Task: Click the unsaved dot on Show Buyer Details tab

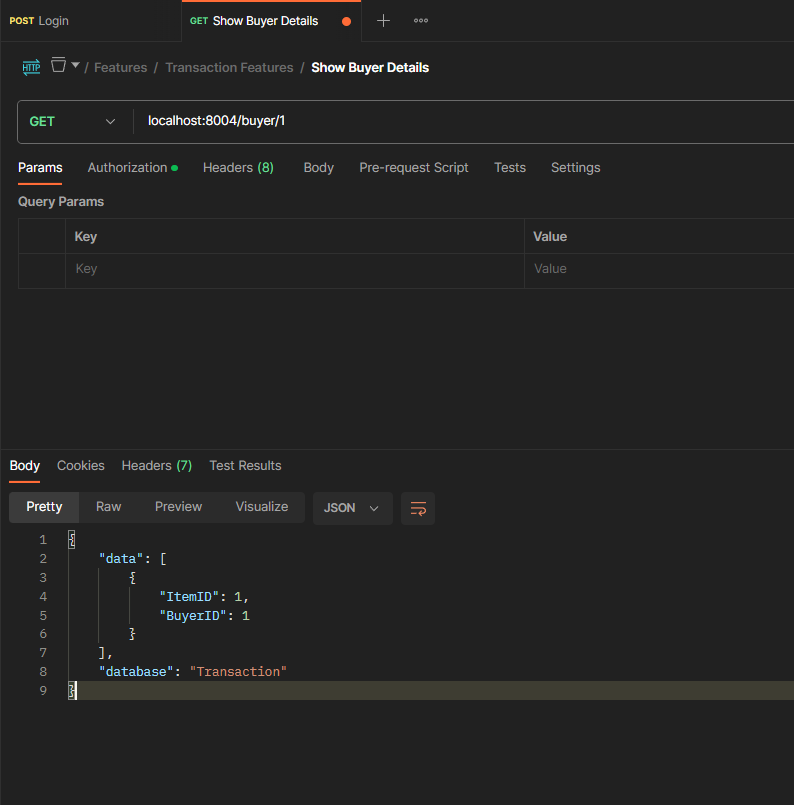Action: [347, 21]
